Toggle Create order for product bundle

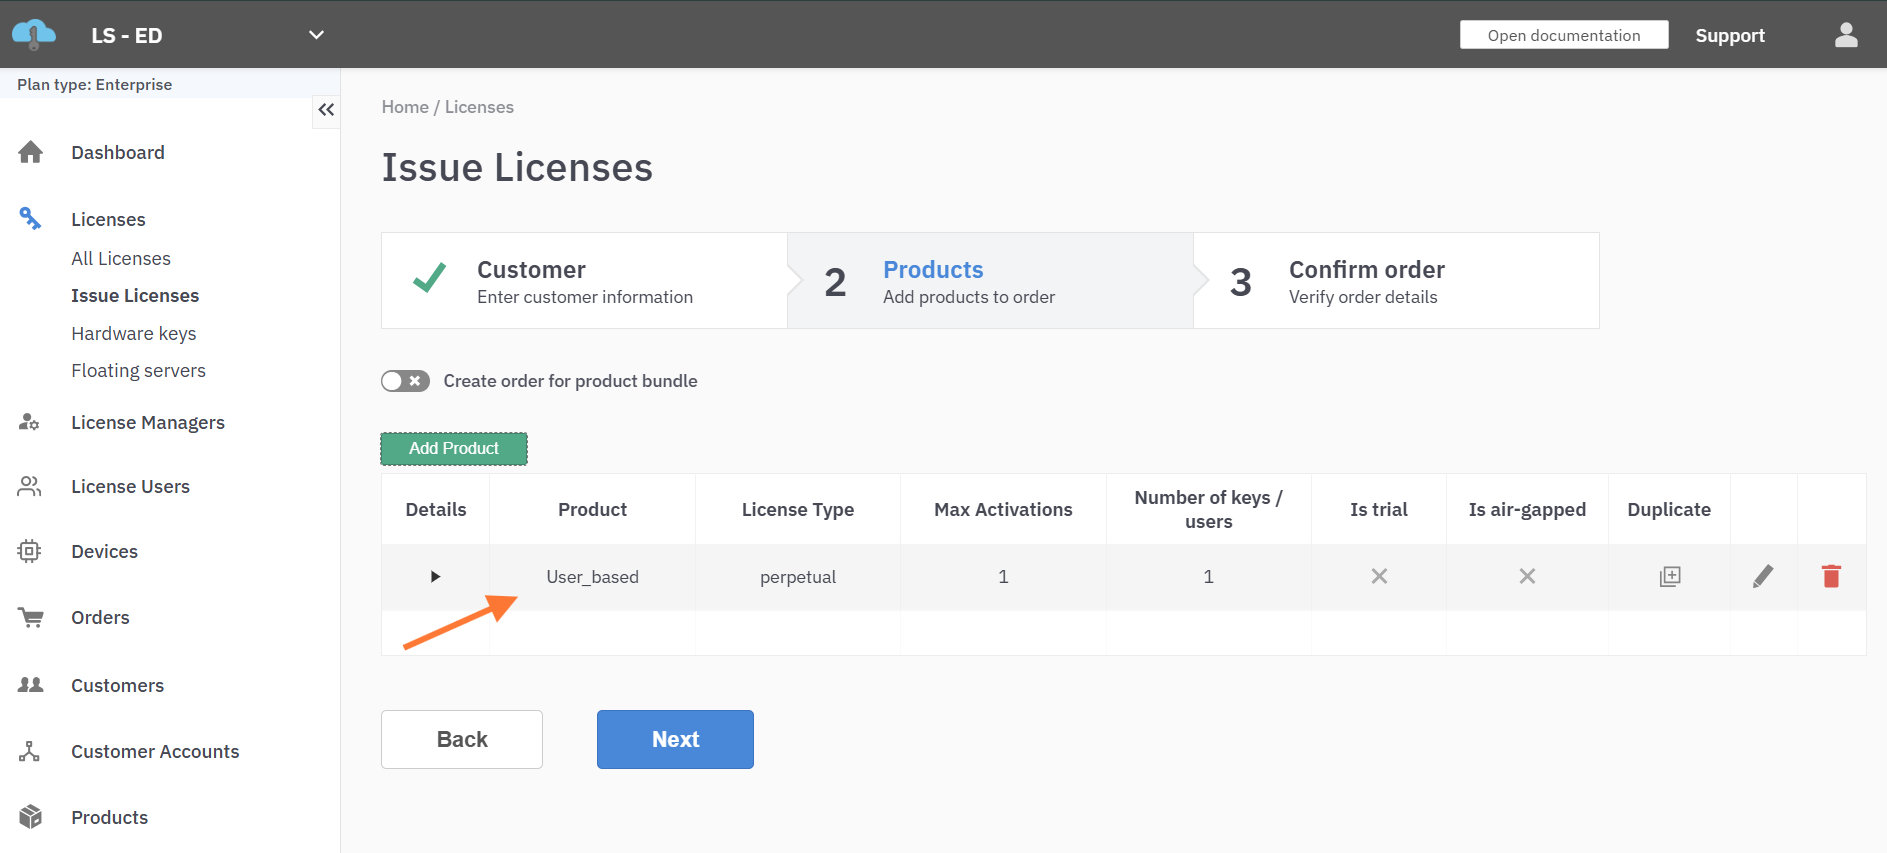[405, 381]
